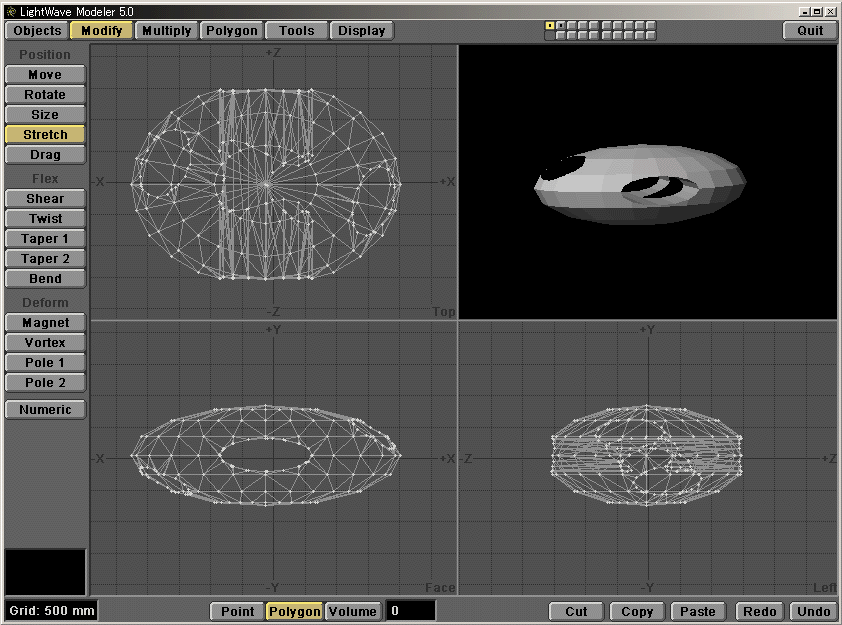Enable Volume selection mode
Image resolution: width=842 pixels, height=625 pixels.
pos(355,611)
